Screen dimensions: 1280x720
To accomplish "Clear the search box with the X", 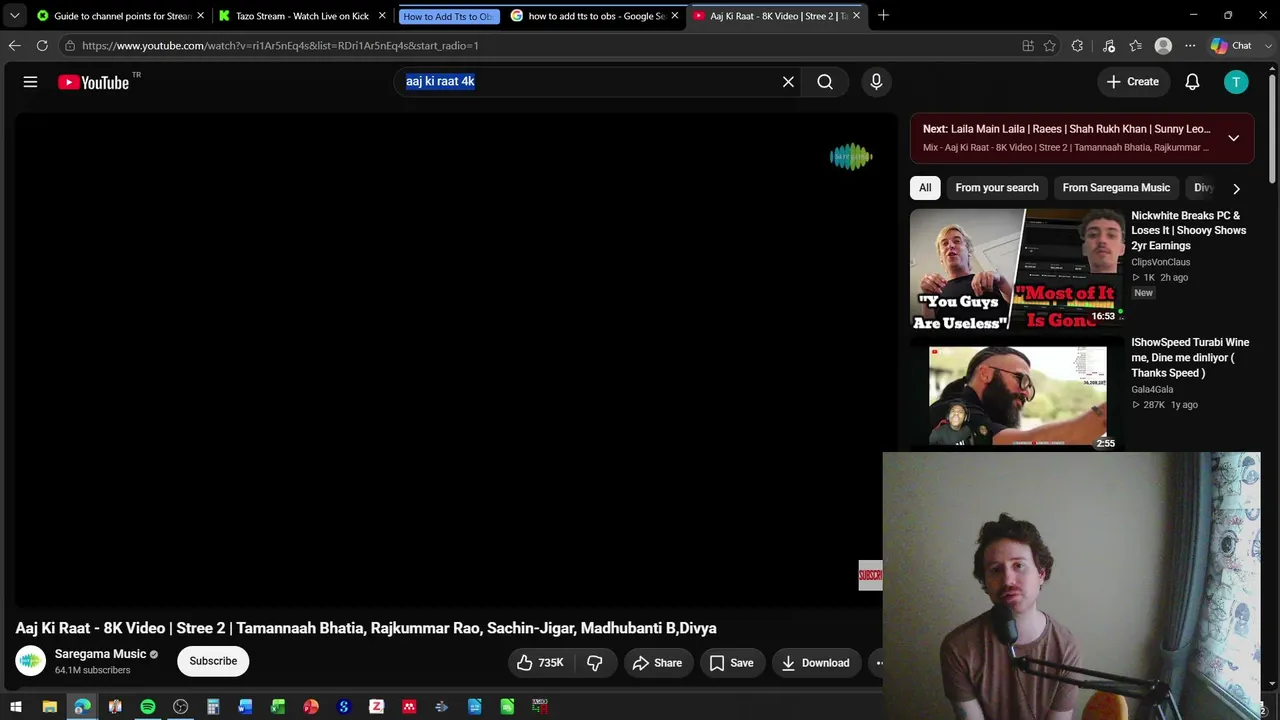I will click(788, 82).
